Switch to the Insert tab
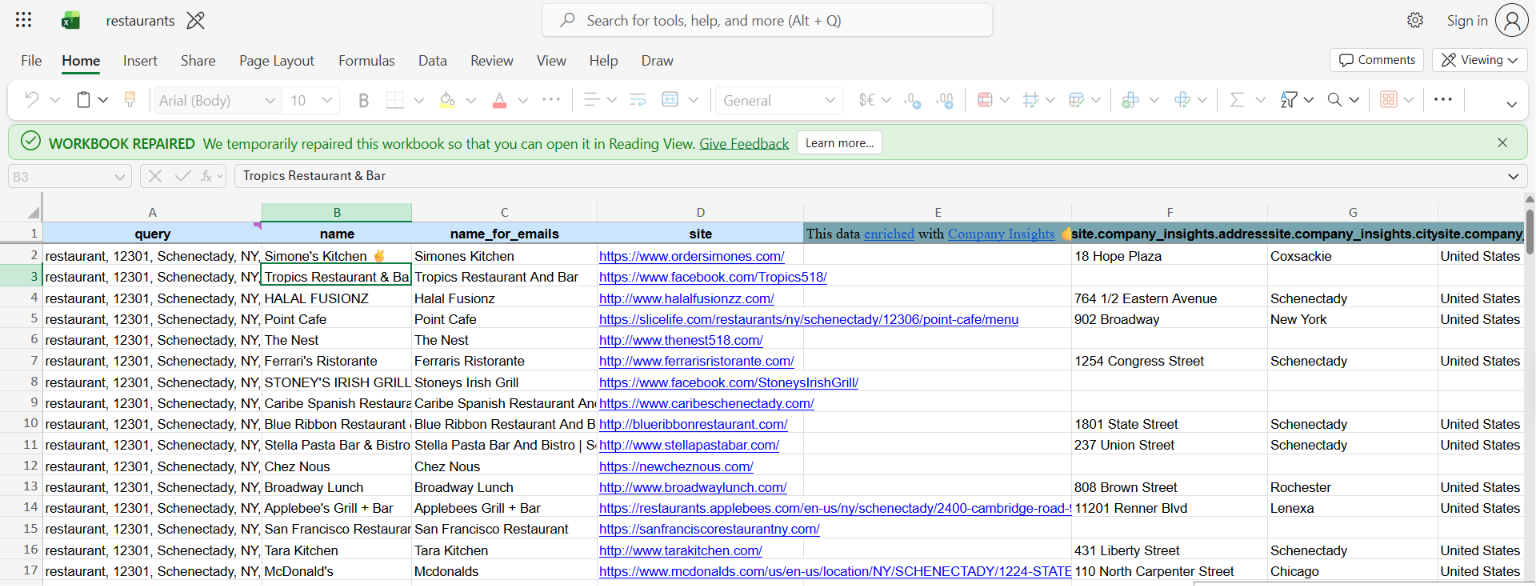The height and width of the screenshot is (586, 1536). click(x=140, y=60)
